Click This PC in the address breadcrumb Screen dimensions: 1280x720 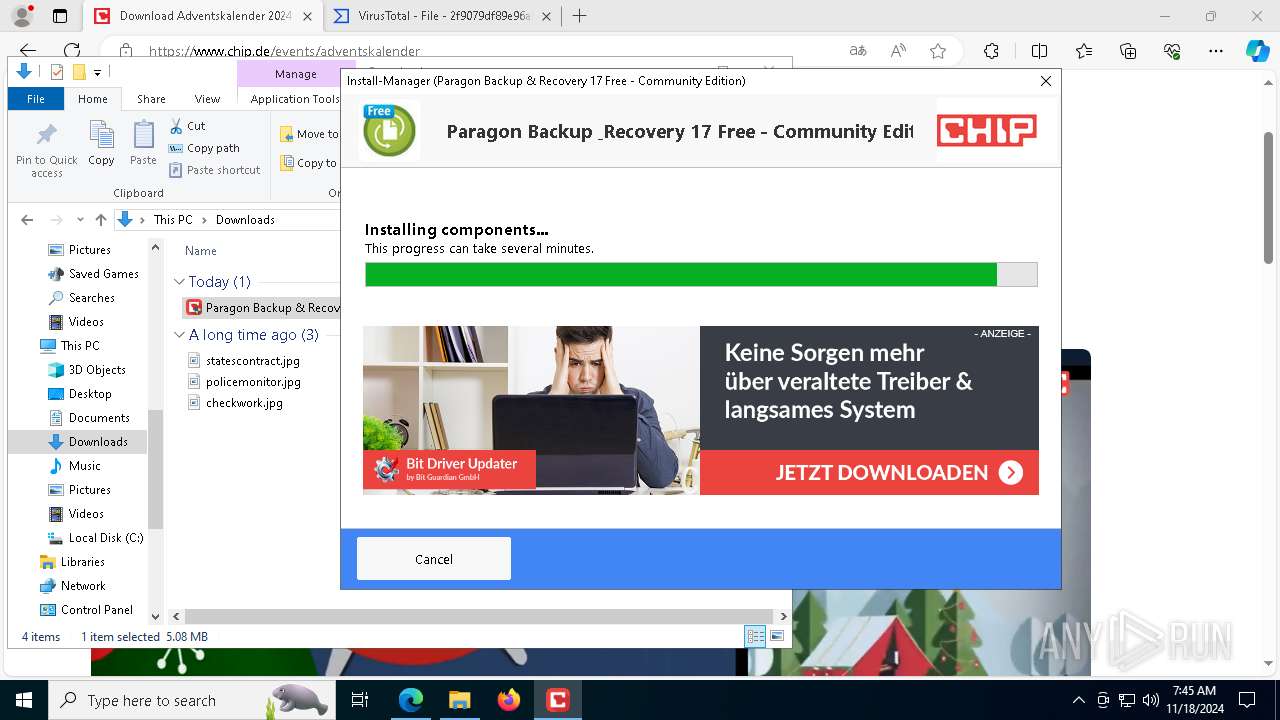(x=172, y=220)
